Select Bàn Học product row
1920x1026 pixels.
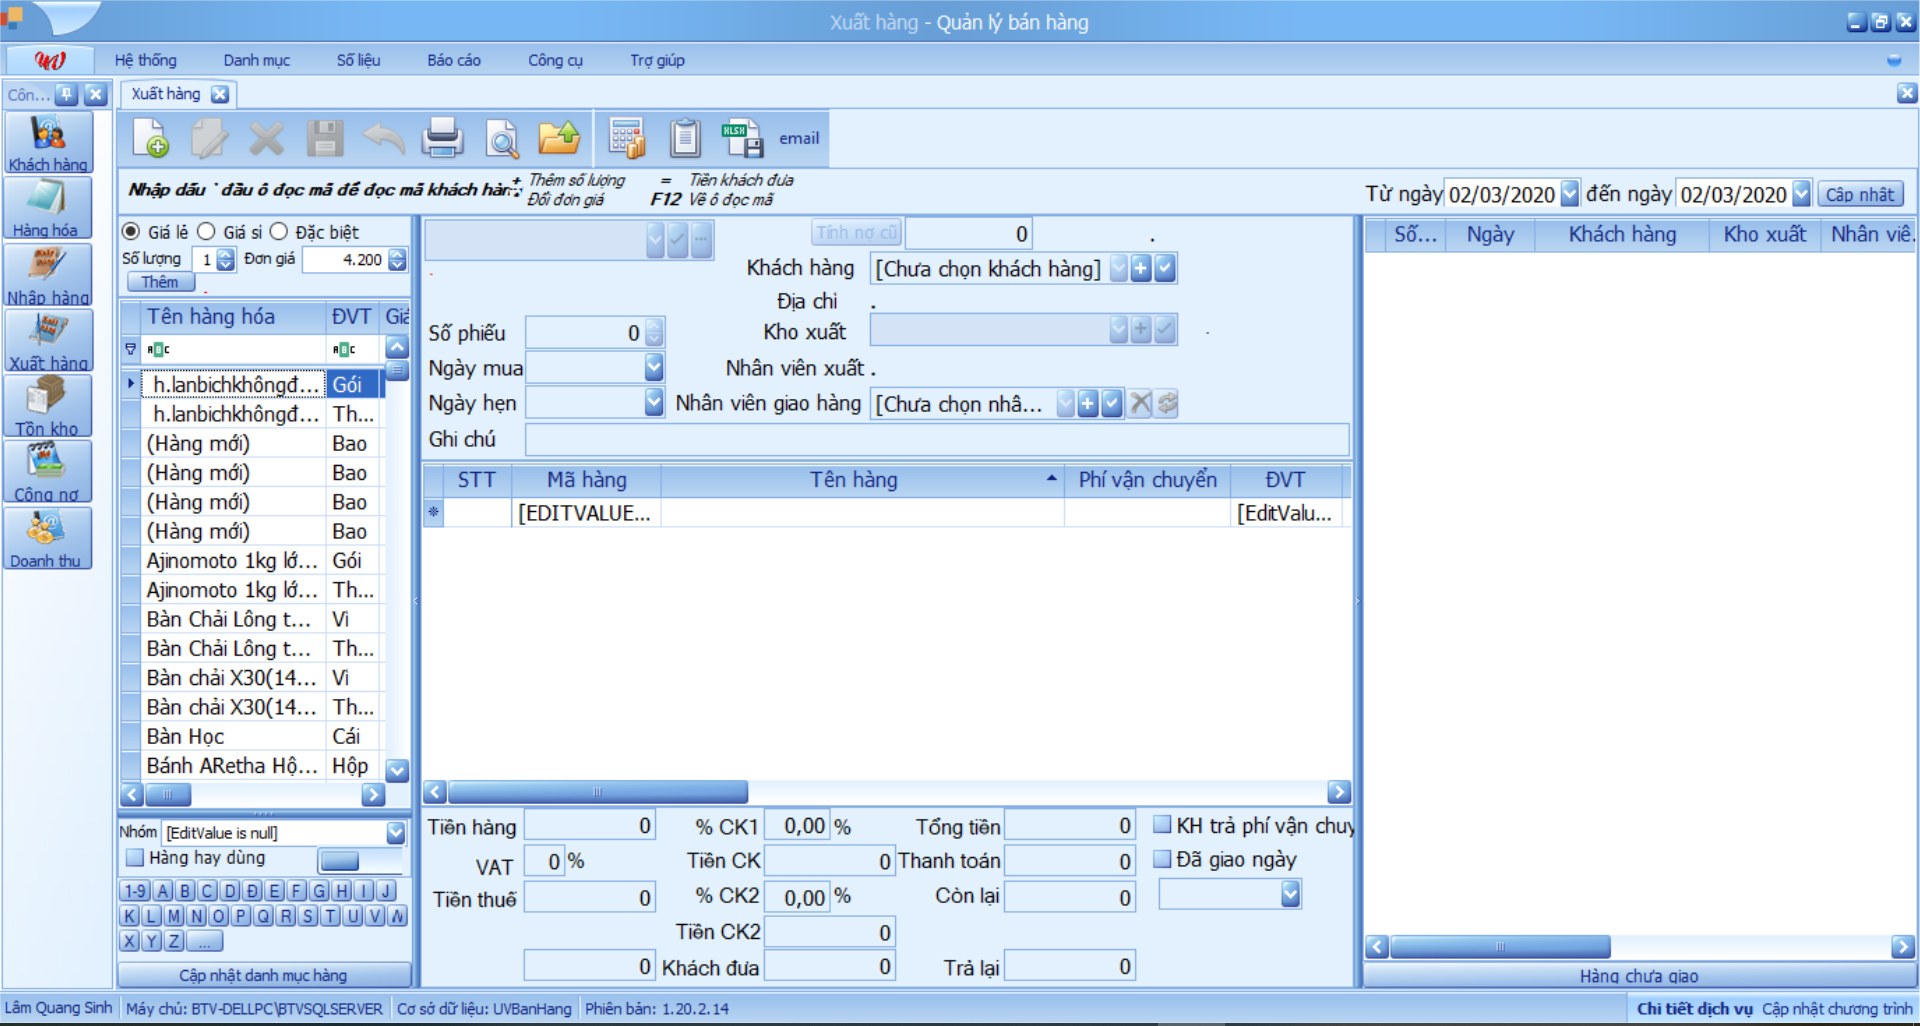coord(252,736)
